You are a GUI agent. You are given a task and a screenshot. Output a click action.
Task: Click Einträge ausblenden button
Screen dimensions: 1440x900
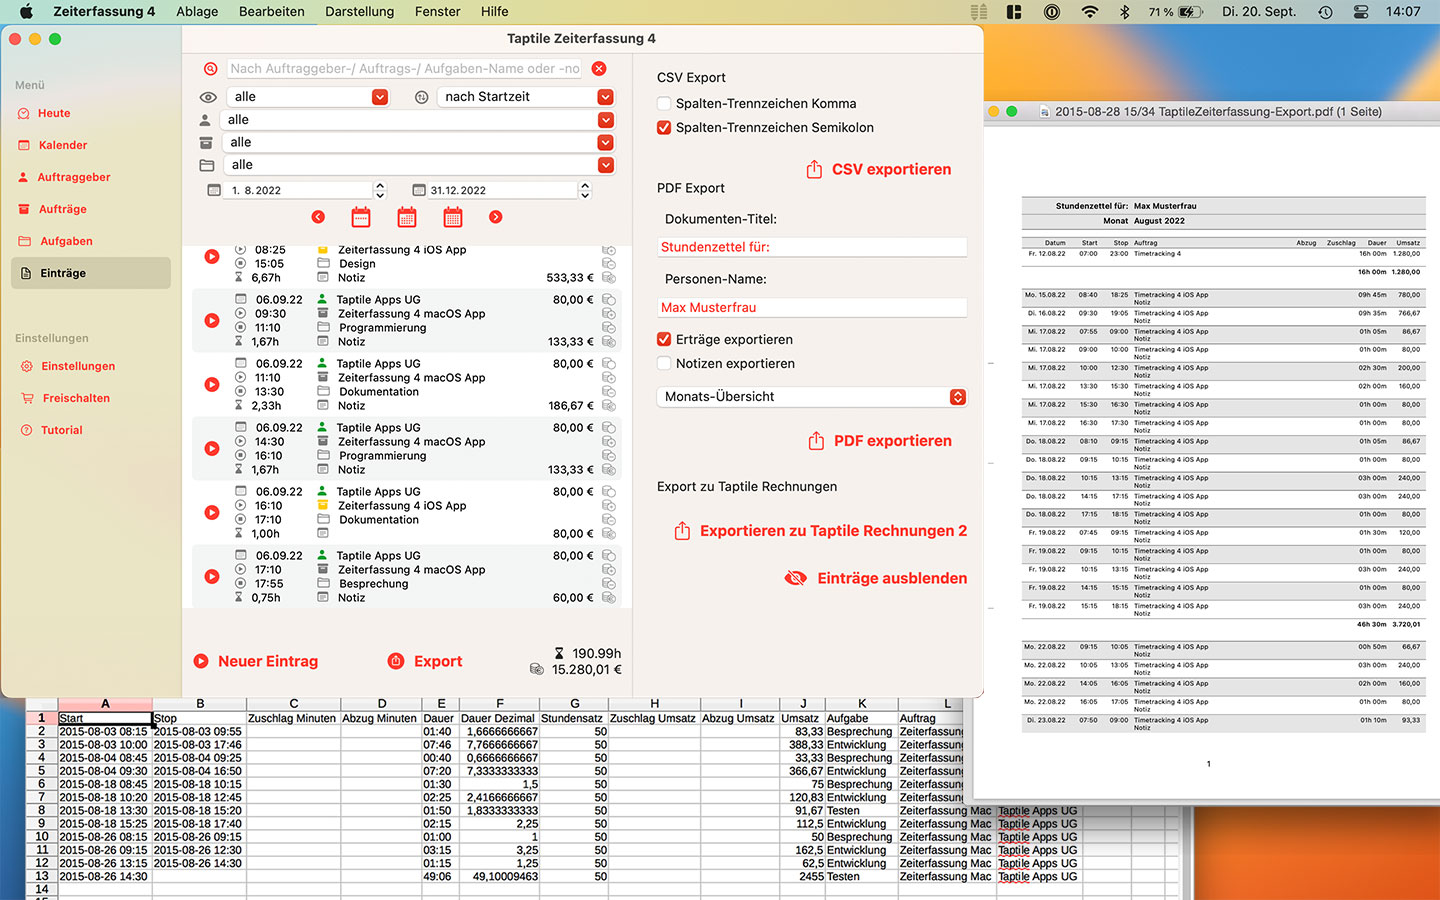click(x=875, y=578)
